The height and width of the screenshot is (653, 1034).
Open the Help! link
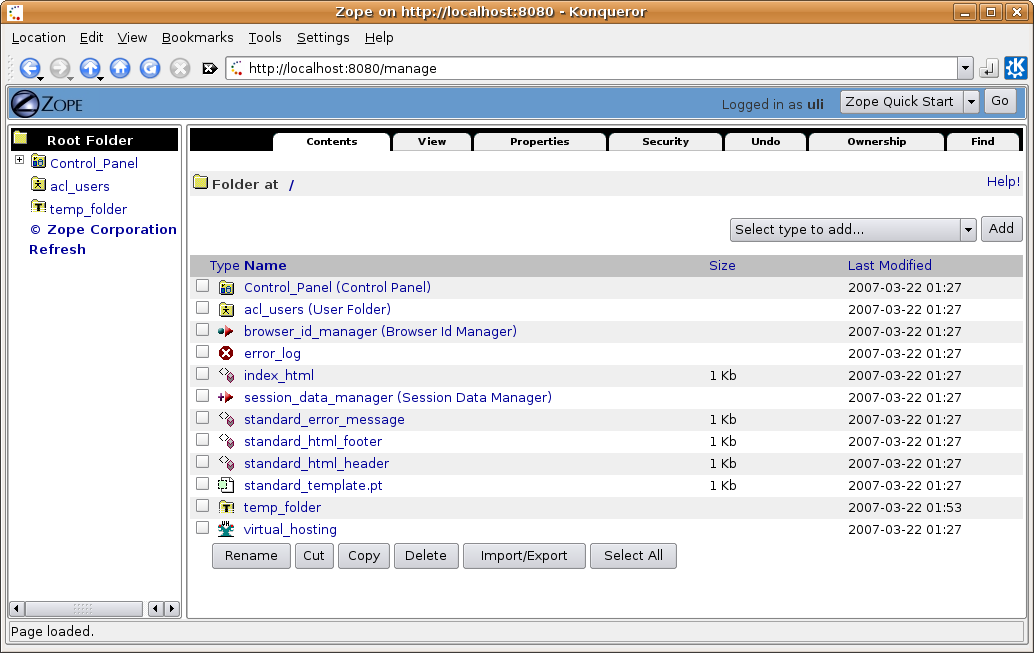click(x=1003, y=181)
